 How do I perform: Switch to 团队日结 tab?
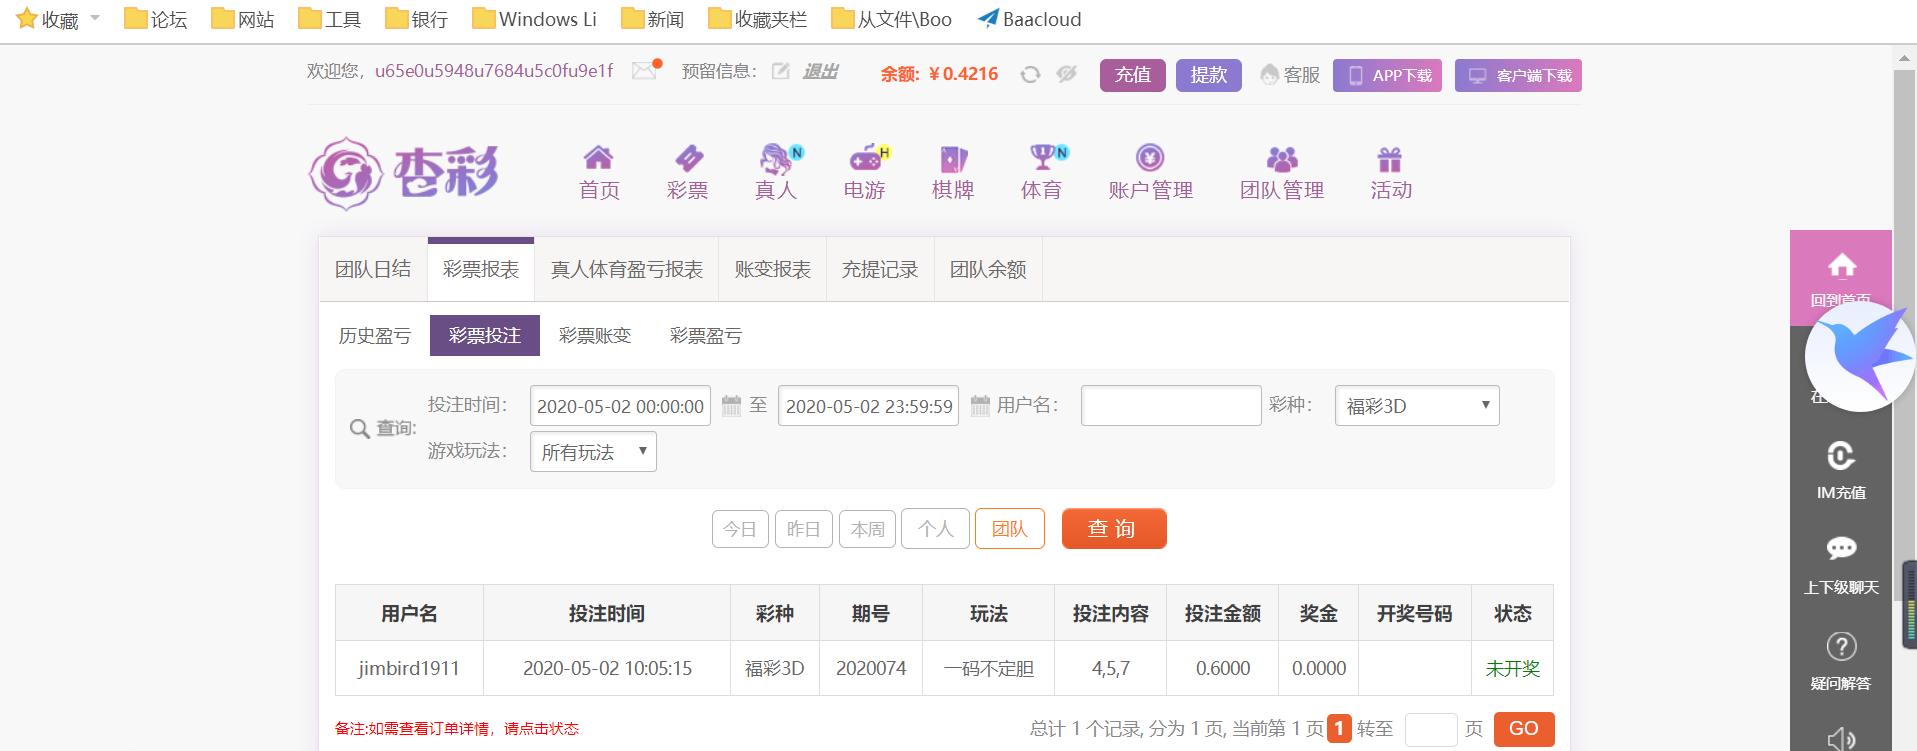pos(373,269)
